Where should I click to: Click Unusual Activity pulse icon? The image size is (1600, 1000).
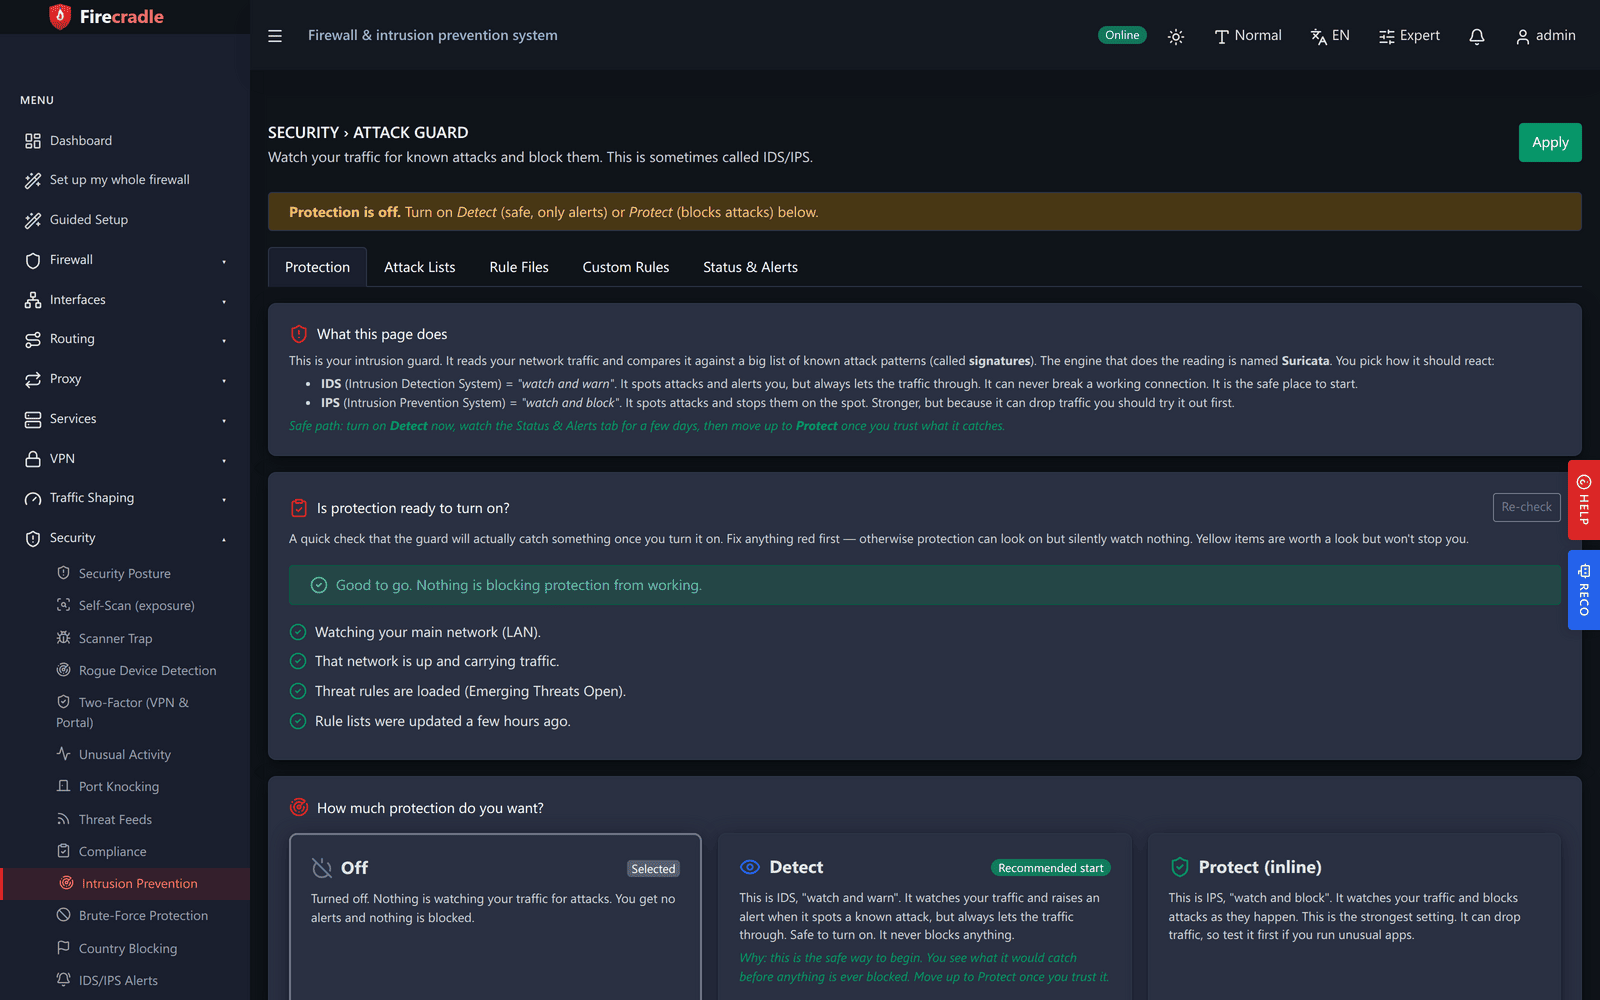coord(64,754)
